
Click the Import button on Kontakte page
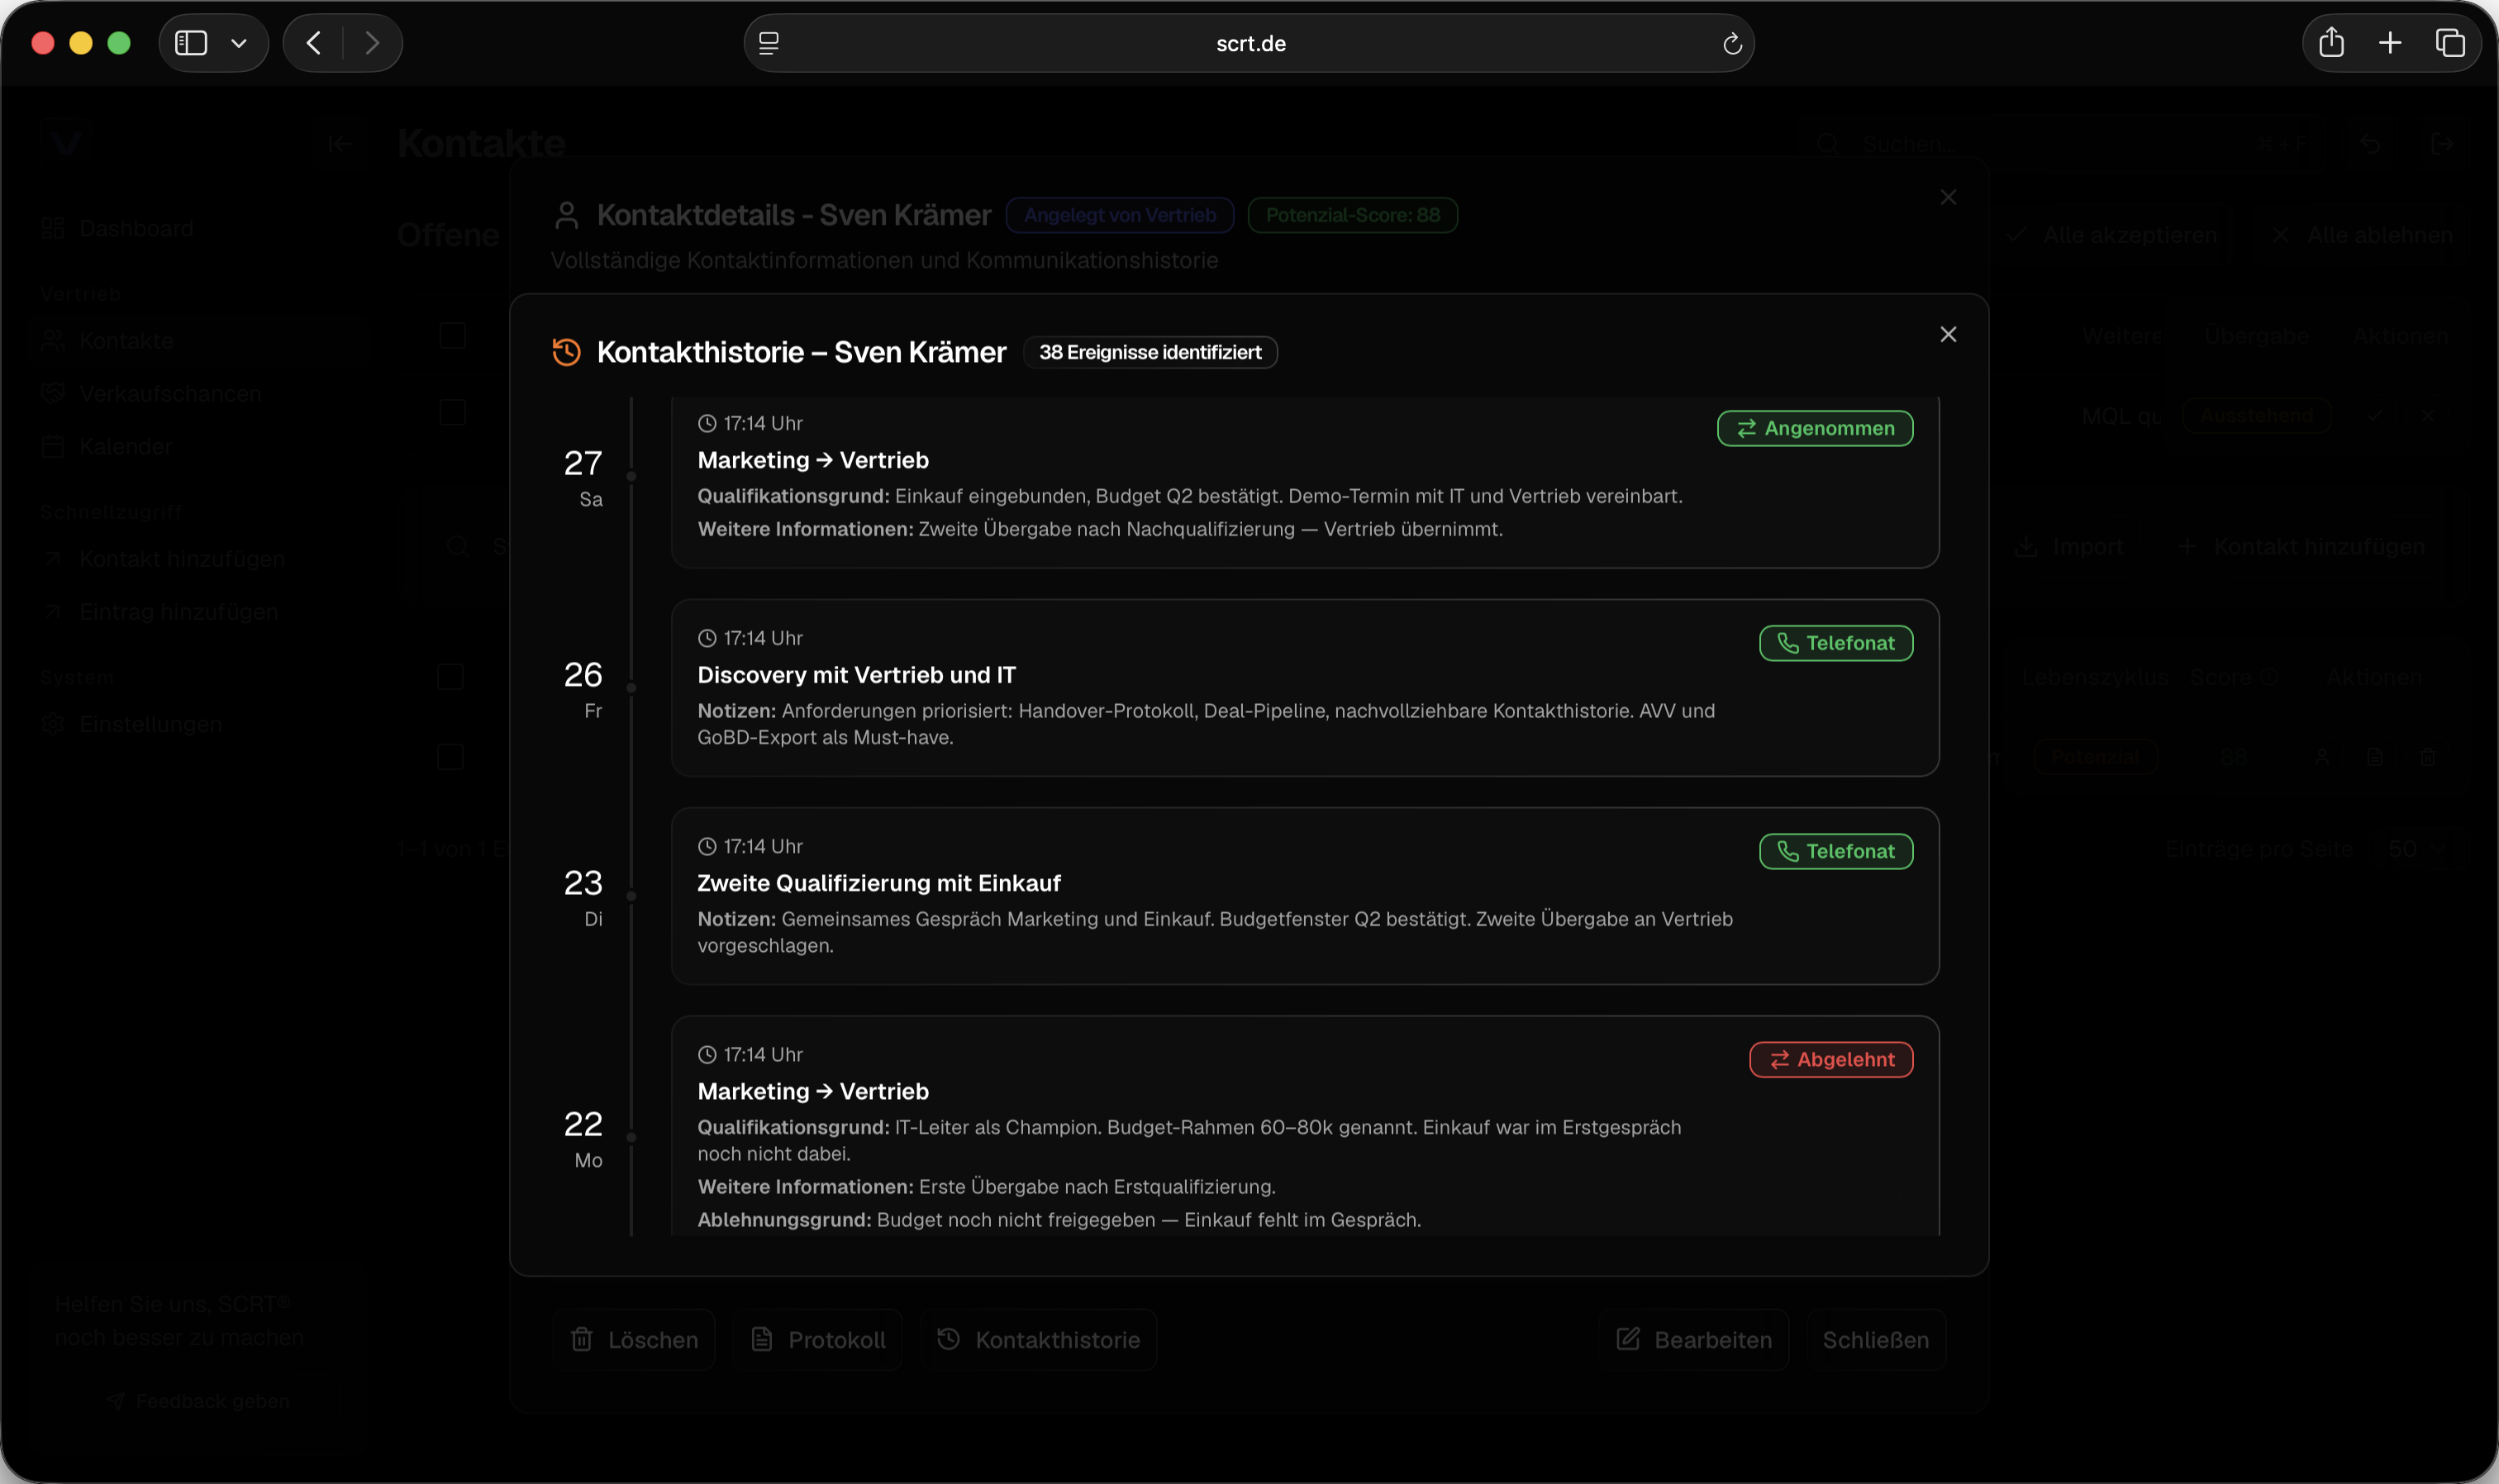(2068, 546)
